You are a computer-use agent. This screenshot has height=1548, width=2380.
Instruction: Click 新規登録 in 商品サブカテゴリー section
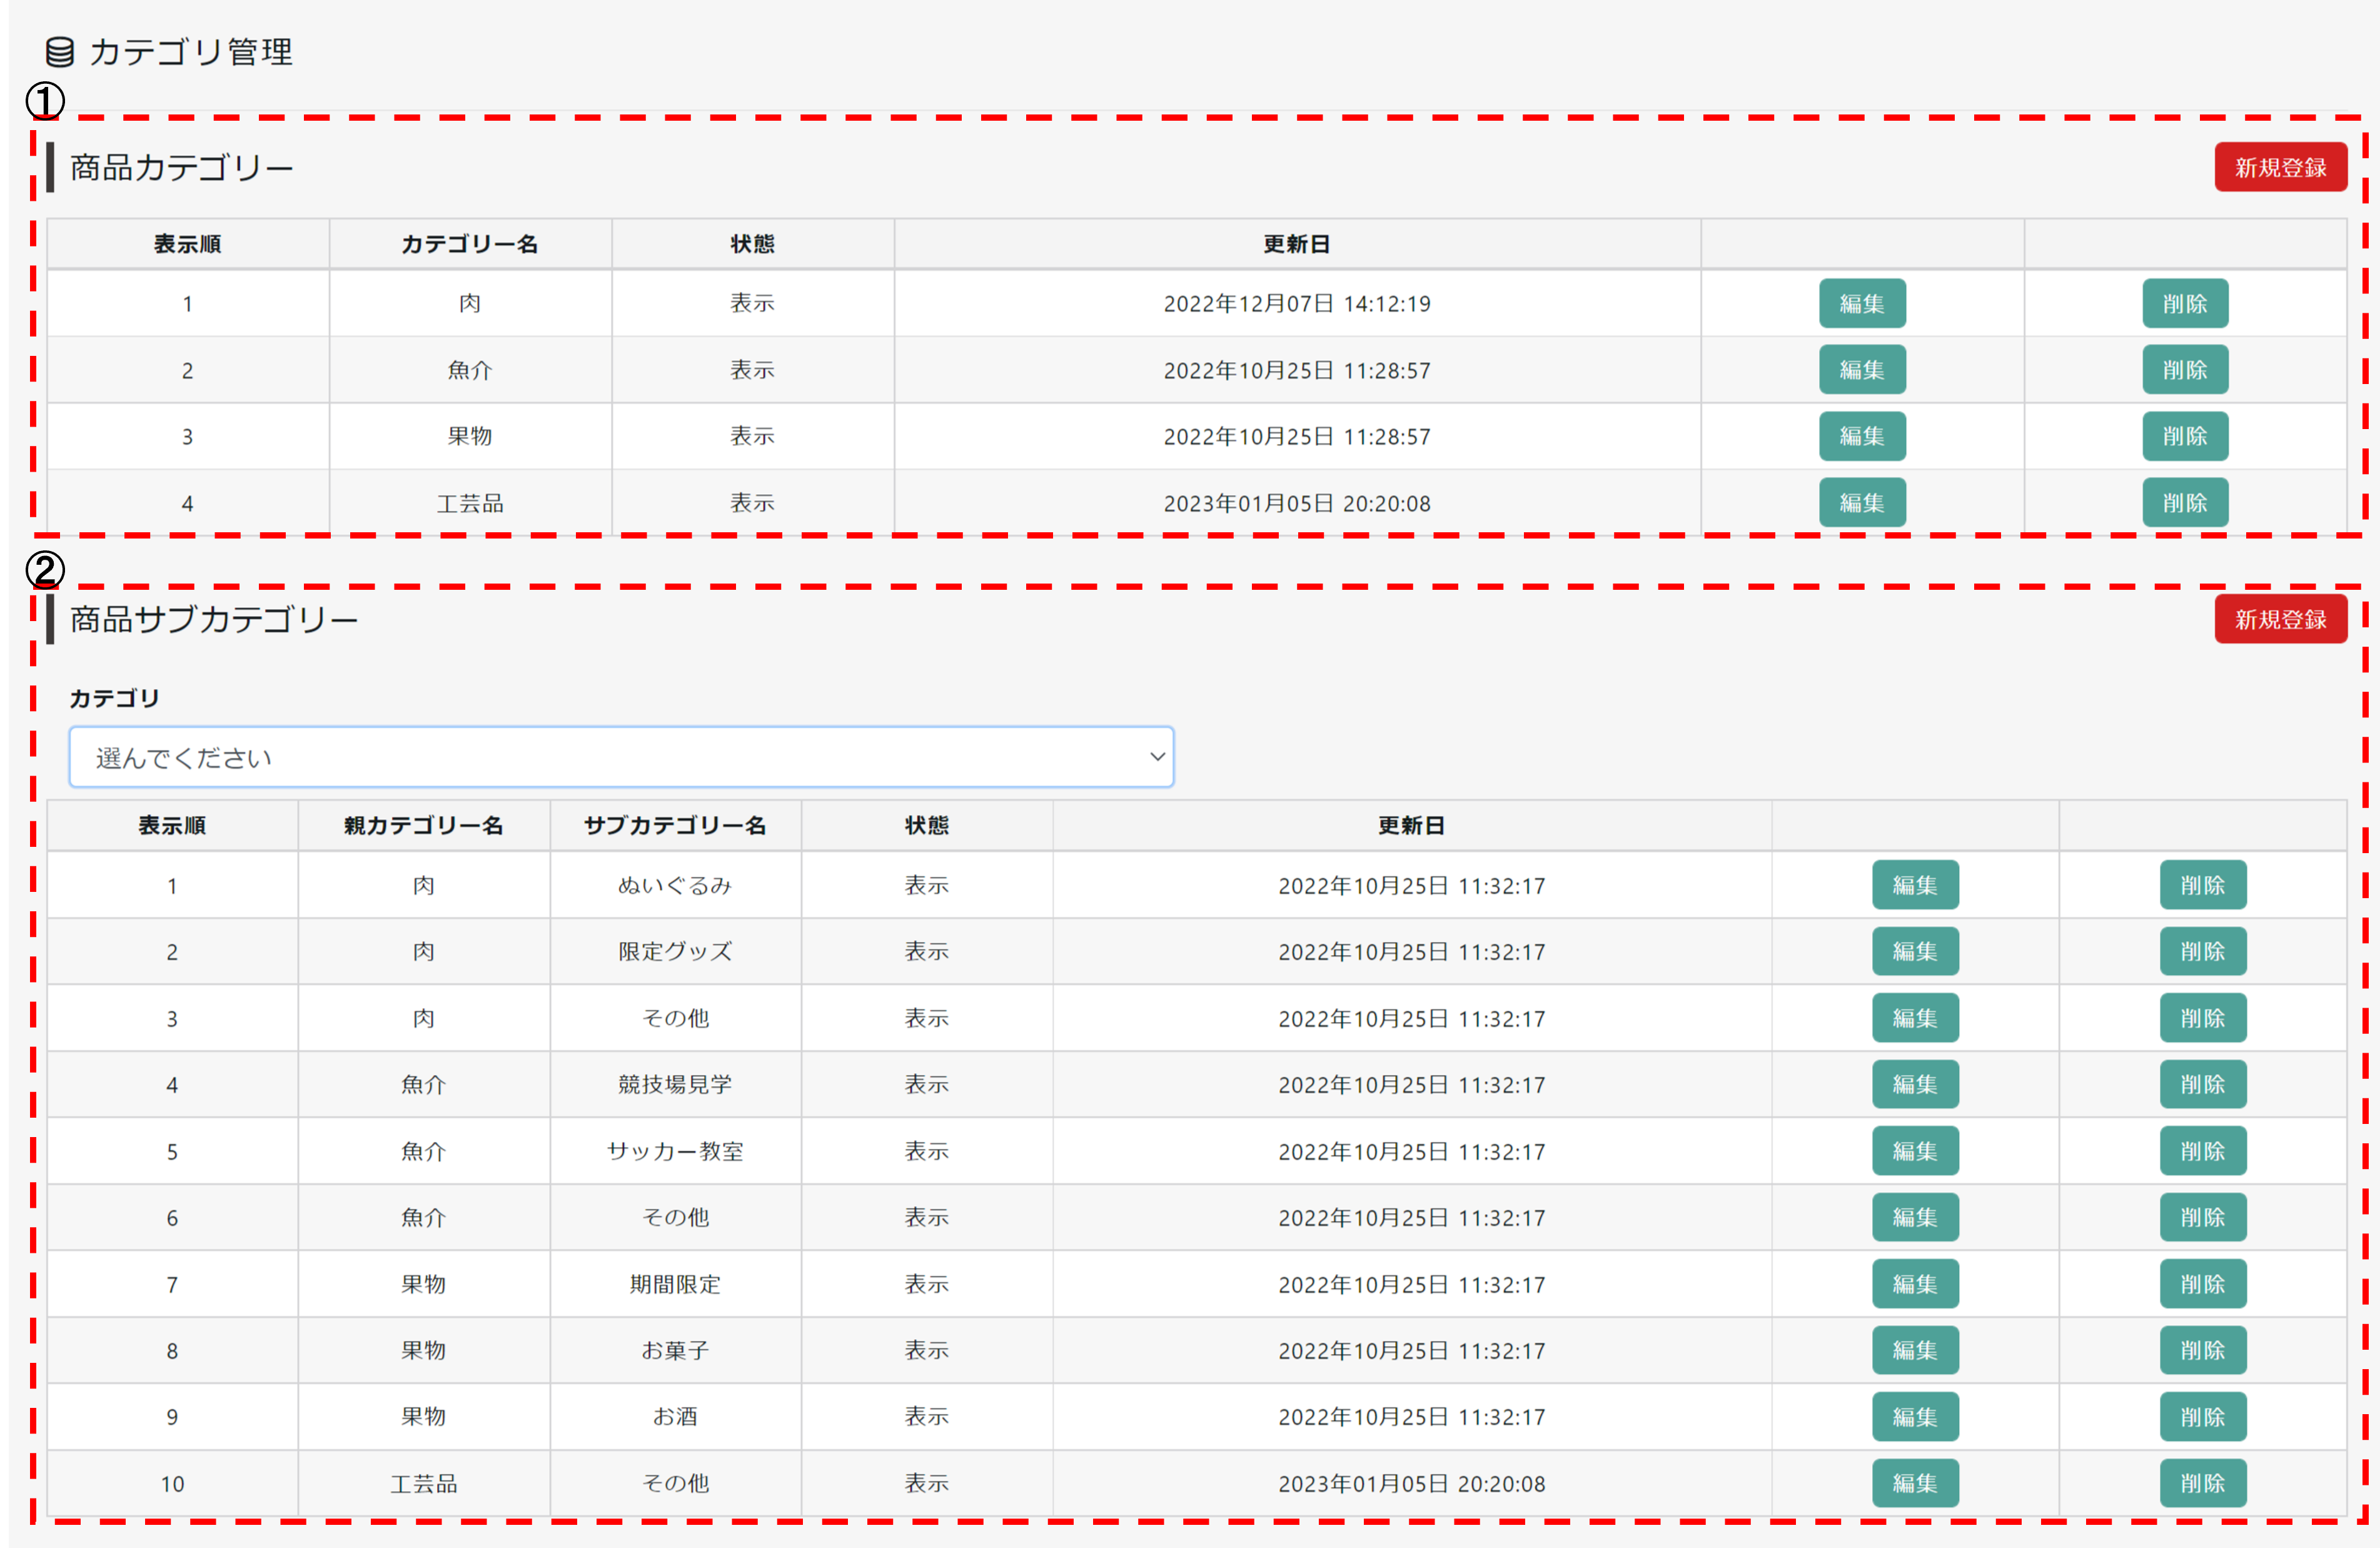tap(2280, 619)
